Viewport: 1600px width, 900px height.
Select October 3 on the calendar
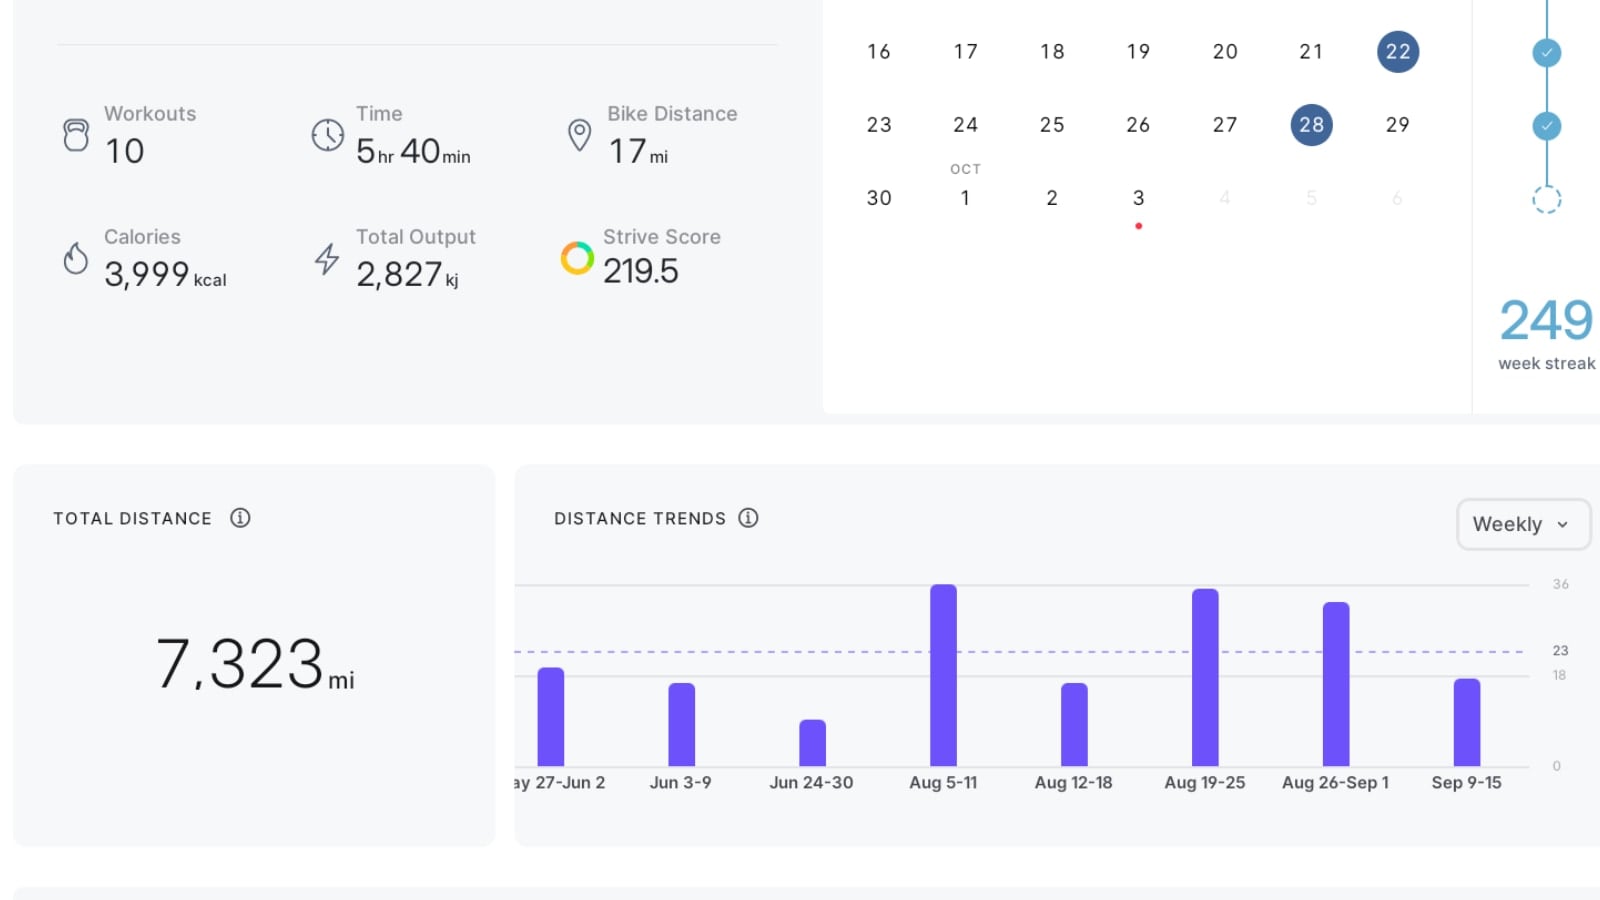click(1138, 198)
